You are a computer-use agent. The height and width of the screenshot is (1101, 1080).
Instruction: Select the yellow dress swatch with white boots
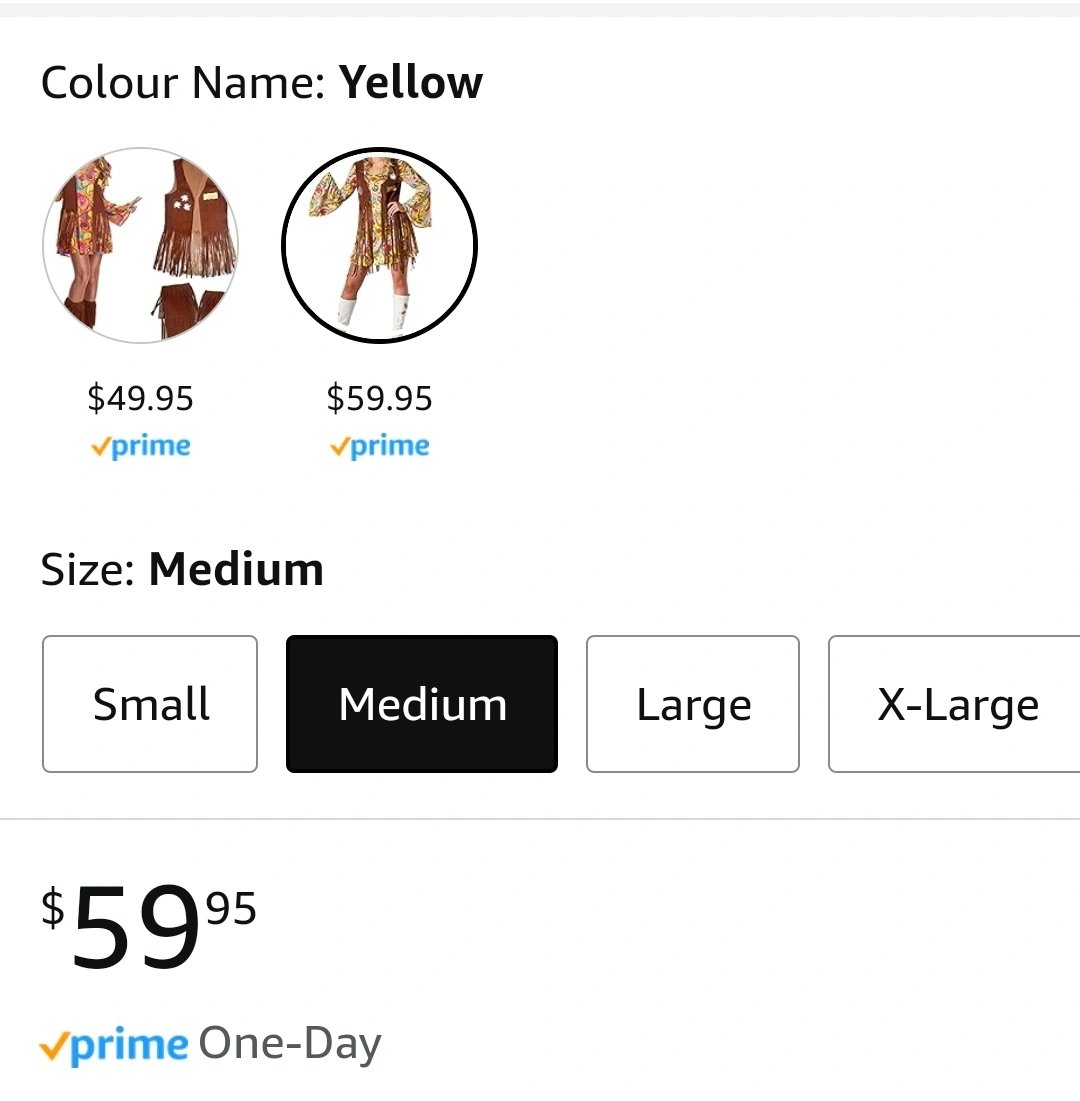click(x=379, y=245)
